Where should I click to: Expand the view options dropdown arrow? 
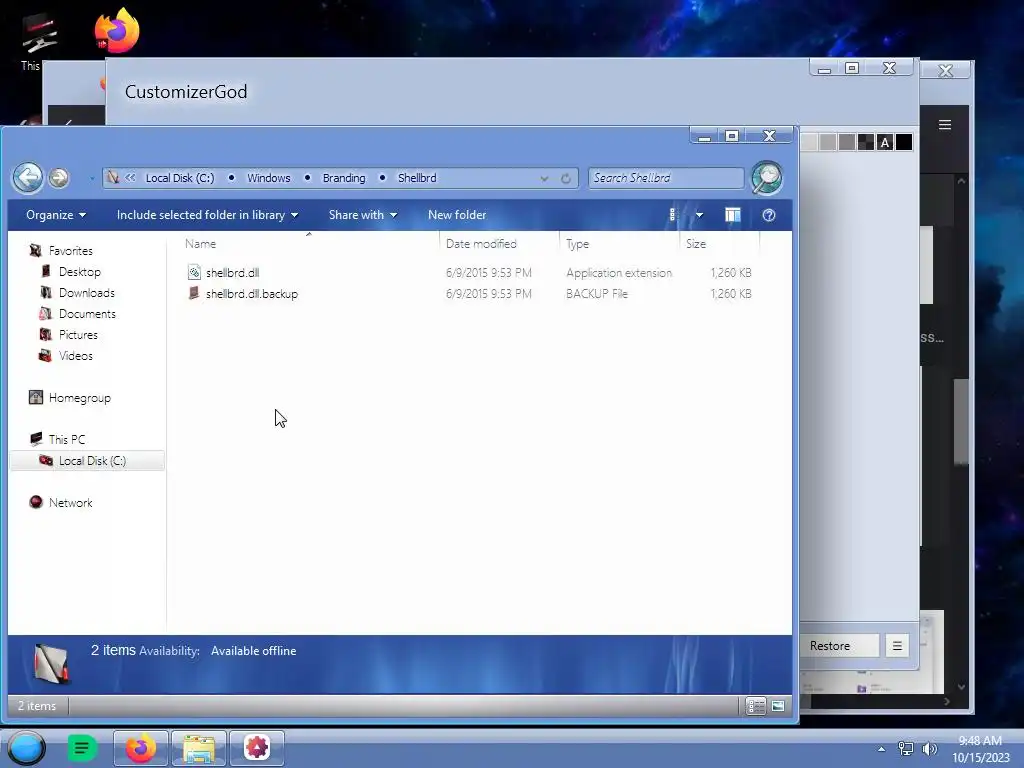point(699,215)
